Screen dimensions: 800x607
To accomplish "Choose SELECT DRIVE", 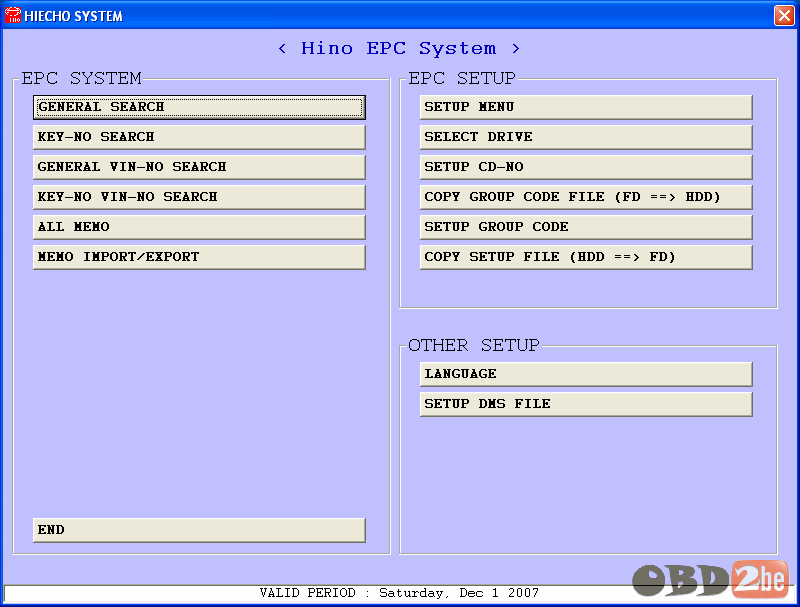I will point(586,137).
